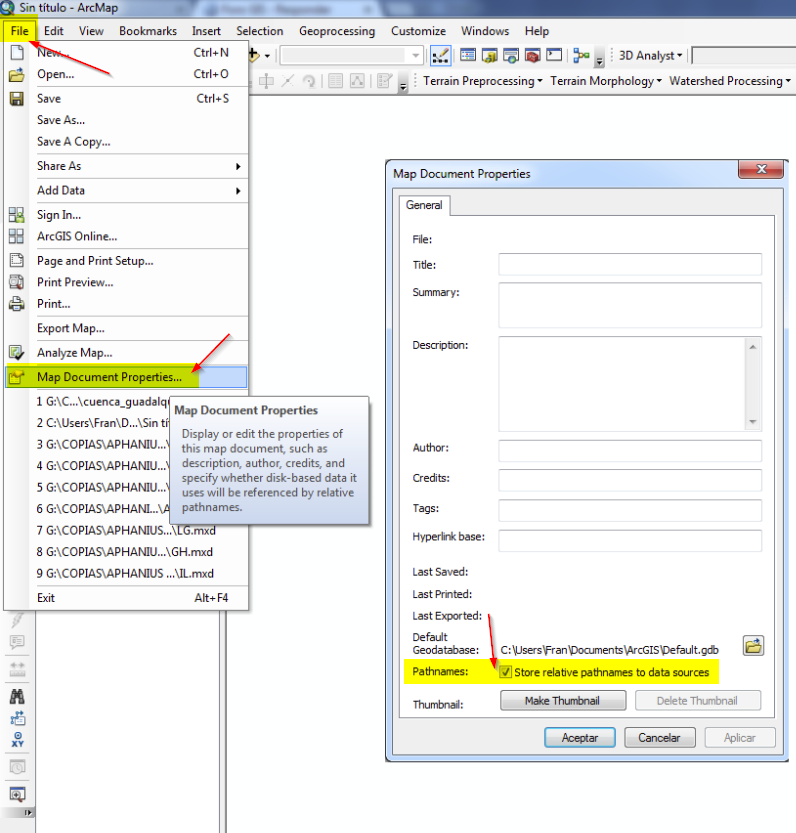
Task: Click the Cancelar button
Action: (x=659, y=737)
